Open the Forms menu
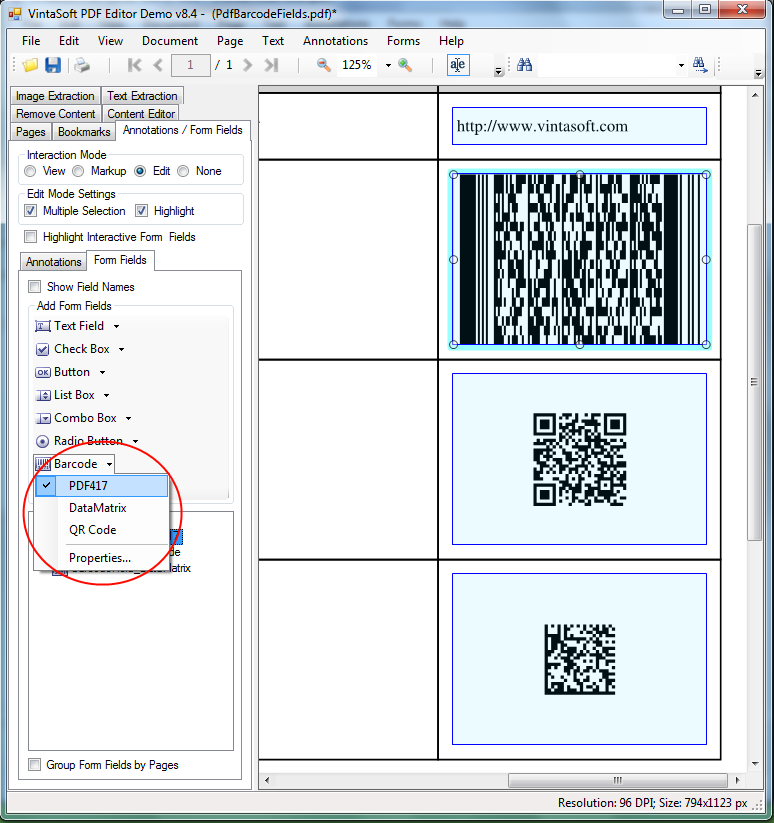The width and height of the screenshot is (774, 823). click(x=404, y=41)
